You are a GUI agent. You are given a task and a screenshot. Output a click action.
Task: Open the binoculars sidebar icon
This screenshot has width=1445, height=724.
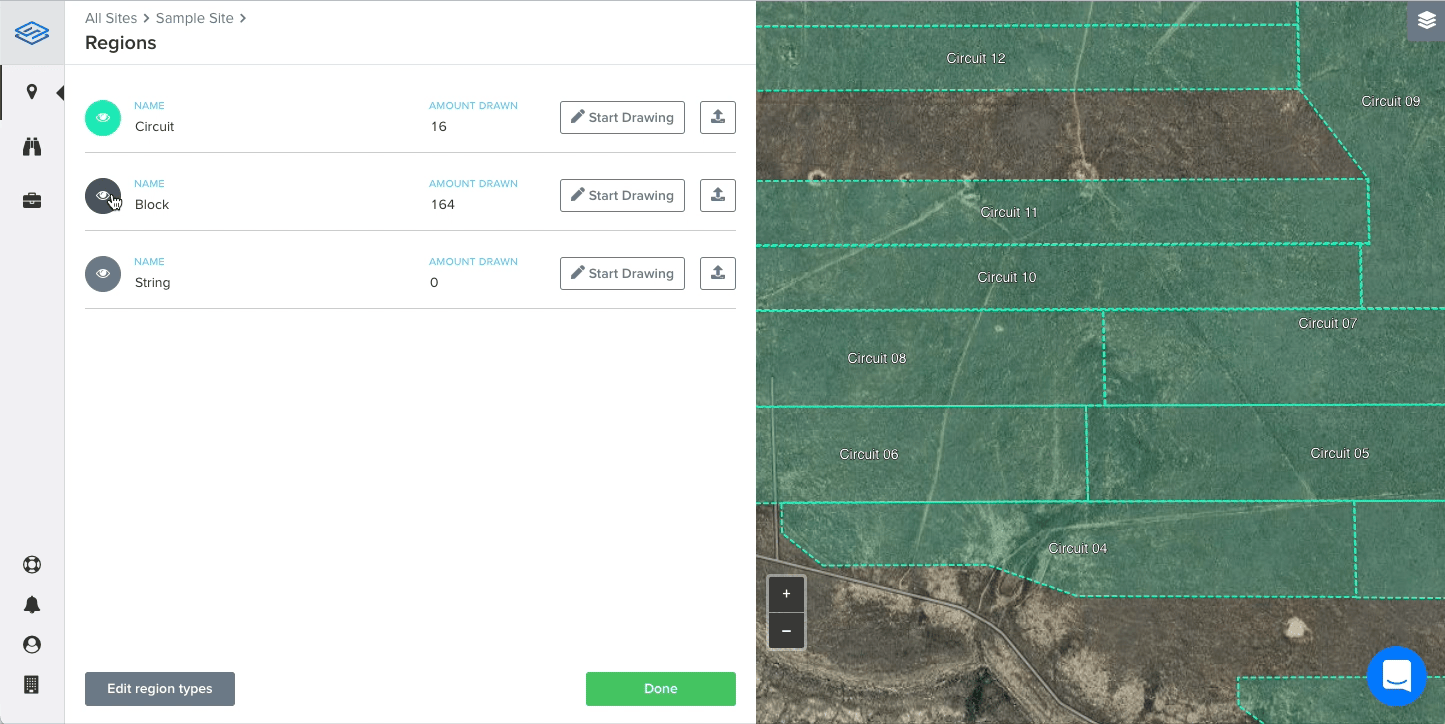32,147
